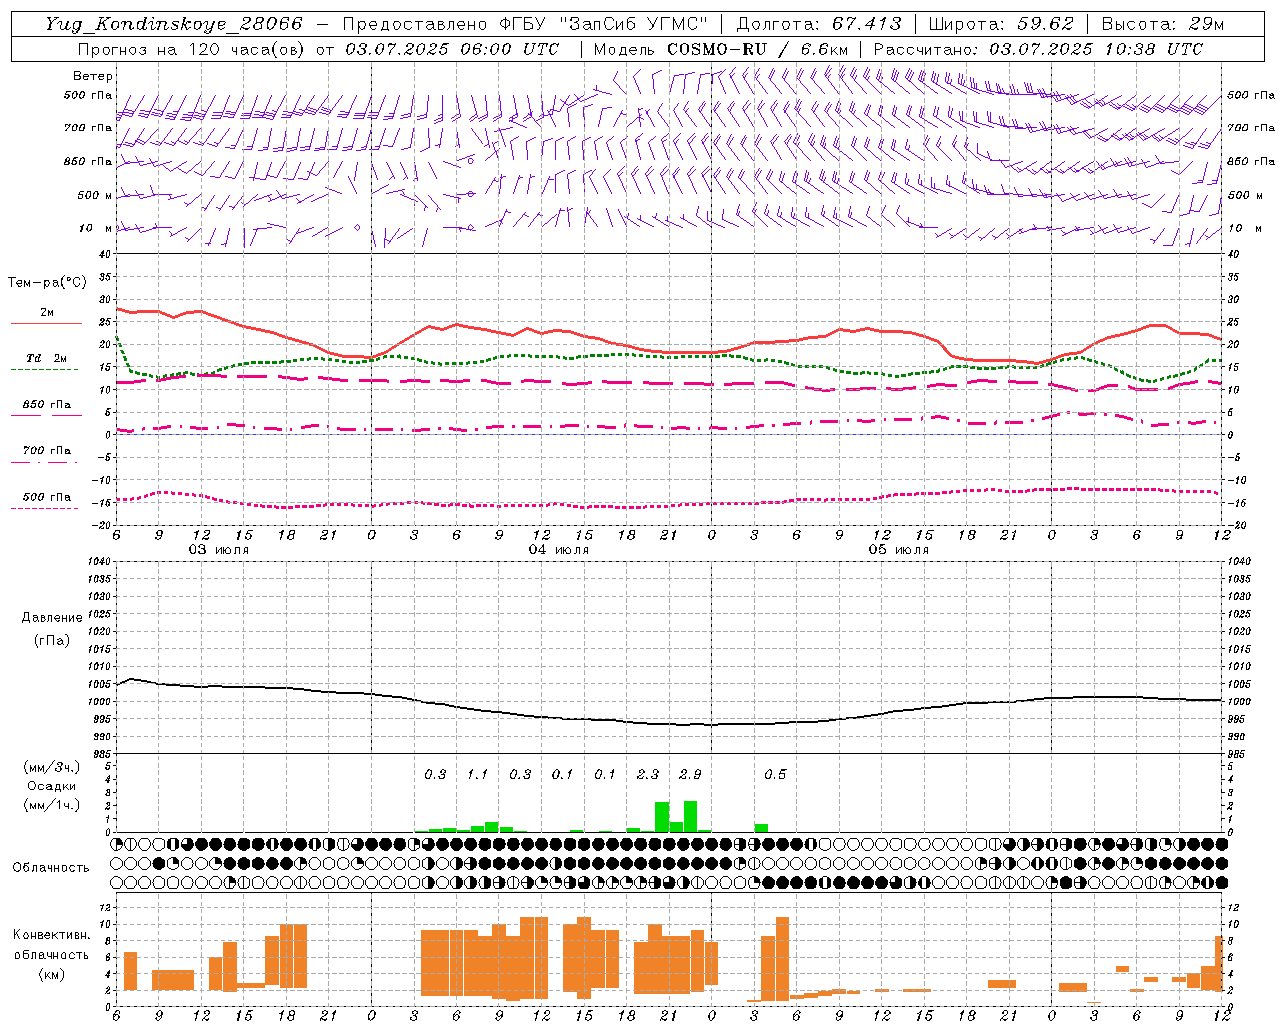Click the Тем-ра(°C) panel label
This screenshot has width=1280, height=1024.
tap(47, 283)
